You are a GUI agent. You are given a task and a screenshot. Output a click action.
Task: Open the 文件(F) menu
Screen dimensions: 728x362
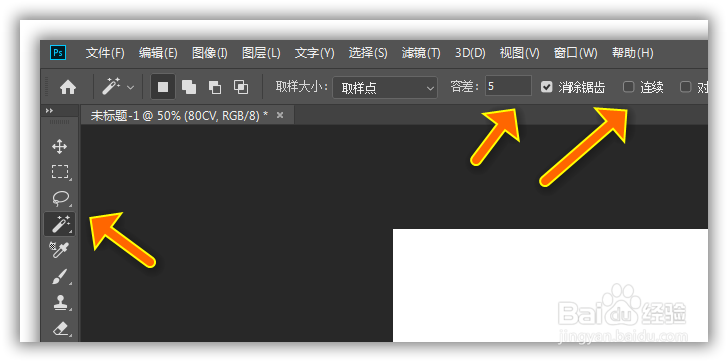click(x=105, y=53)
